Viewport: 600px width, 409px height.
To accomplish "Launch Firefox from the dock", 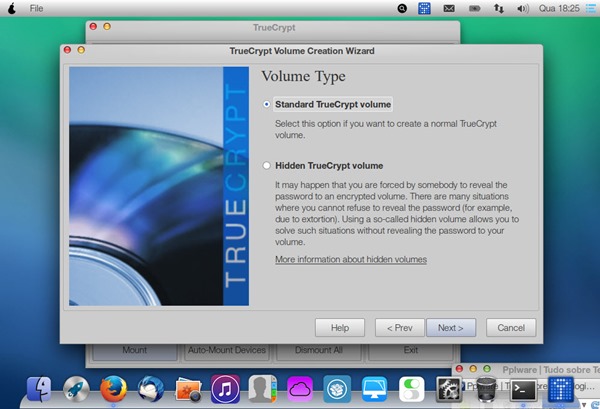I will tap(113, 389).
